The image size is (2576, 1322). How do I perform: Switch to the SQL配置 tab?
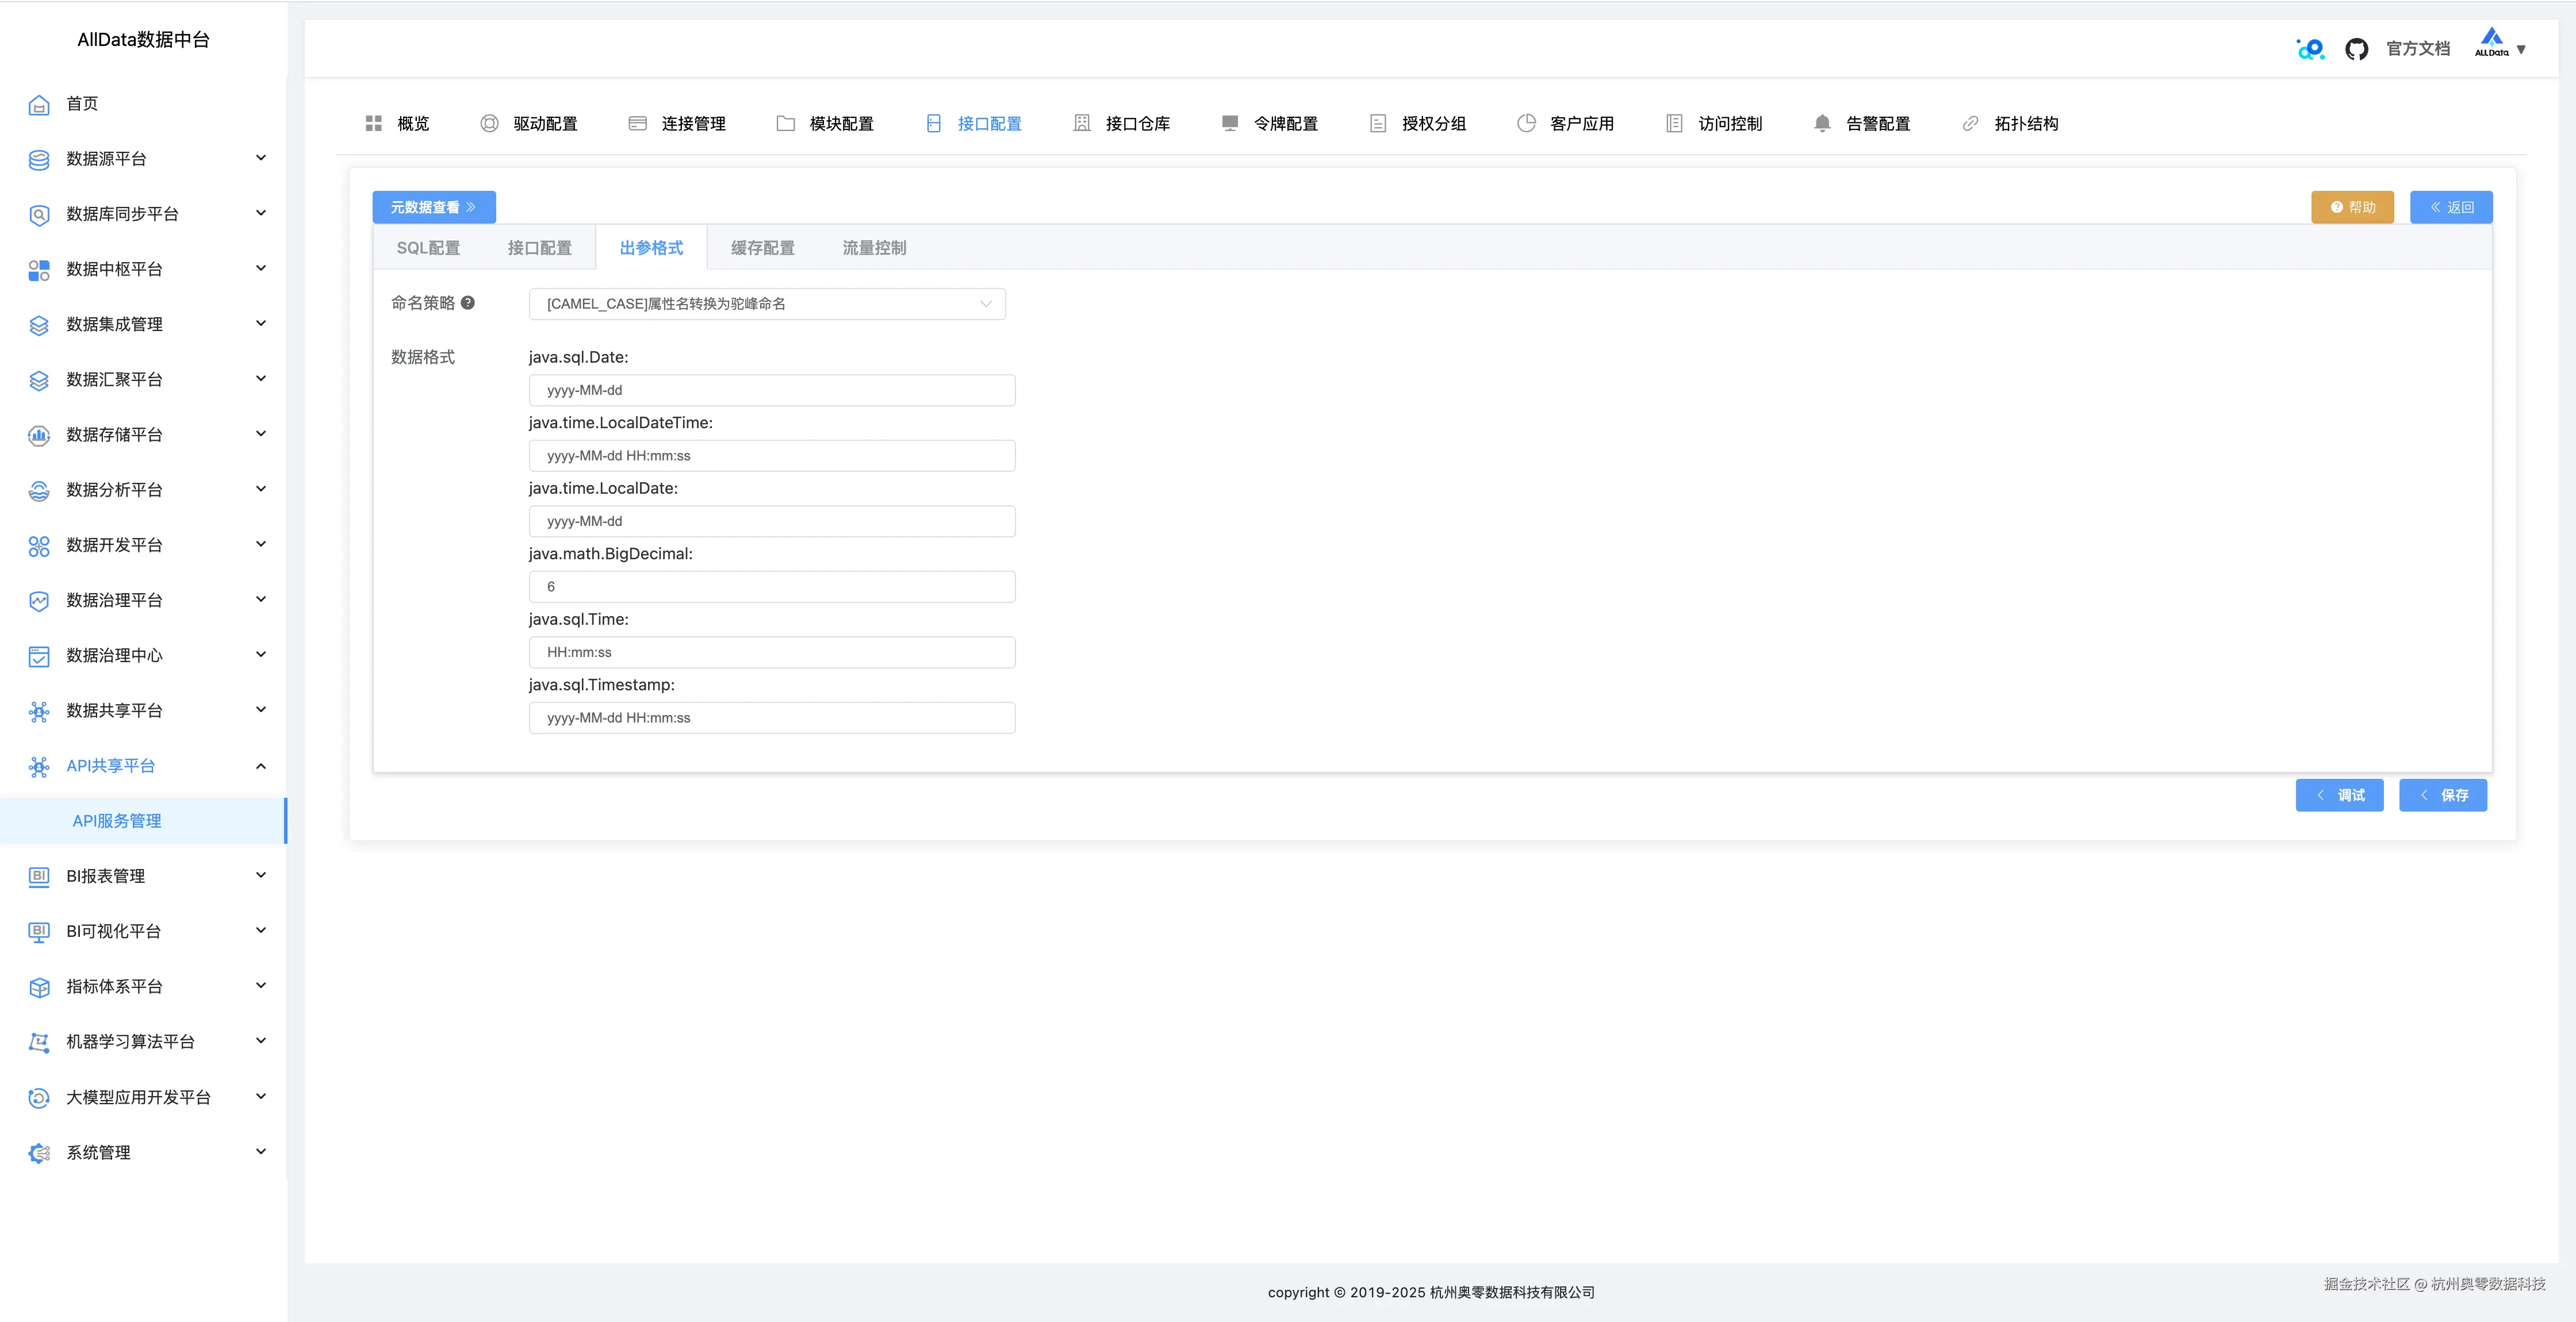click(x=428, y=248)
